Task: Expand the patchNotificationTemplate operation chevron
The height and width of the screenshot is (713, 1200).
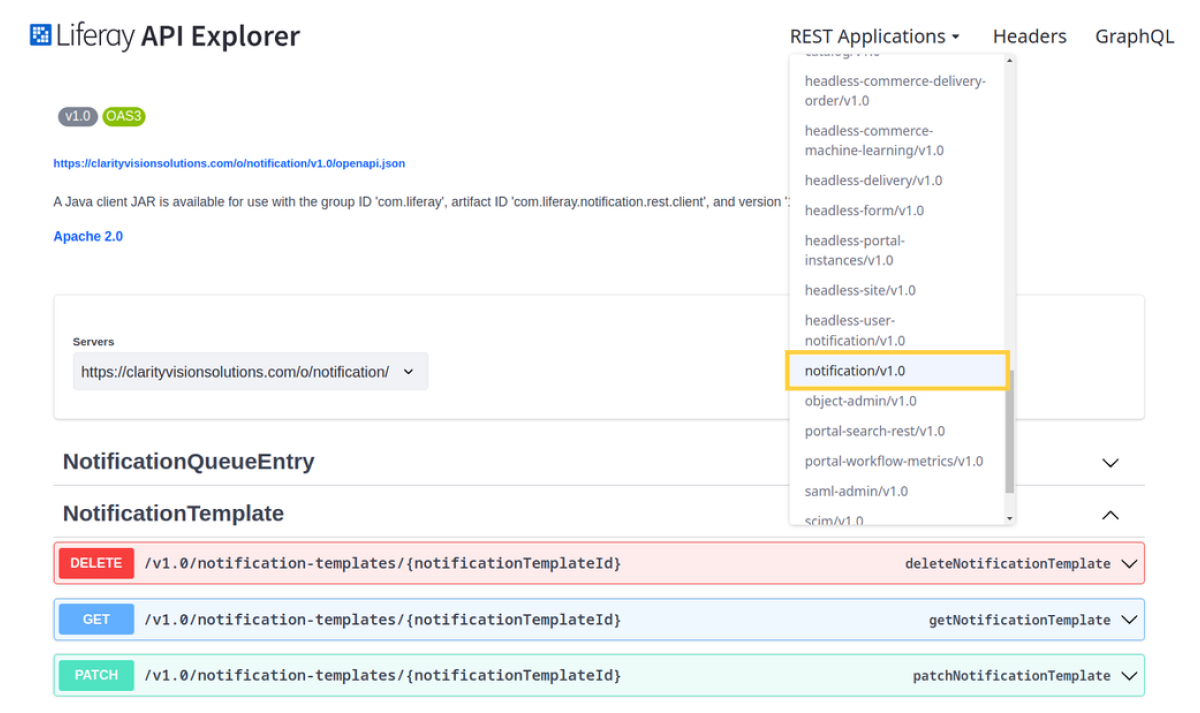Action: click(x=1129, y=675)
